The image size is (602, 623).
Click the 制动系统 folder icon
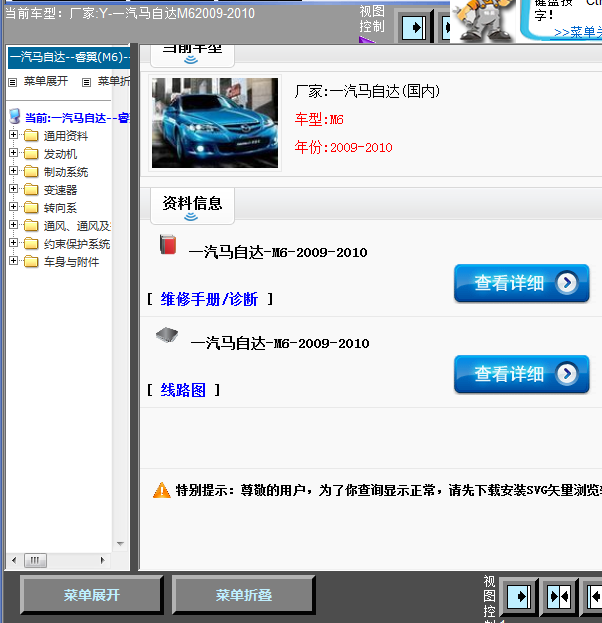click(x=31, y=172)
